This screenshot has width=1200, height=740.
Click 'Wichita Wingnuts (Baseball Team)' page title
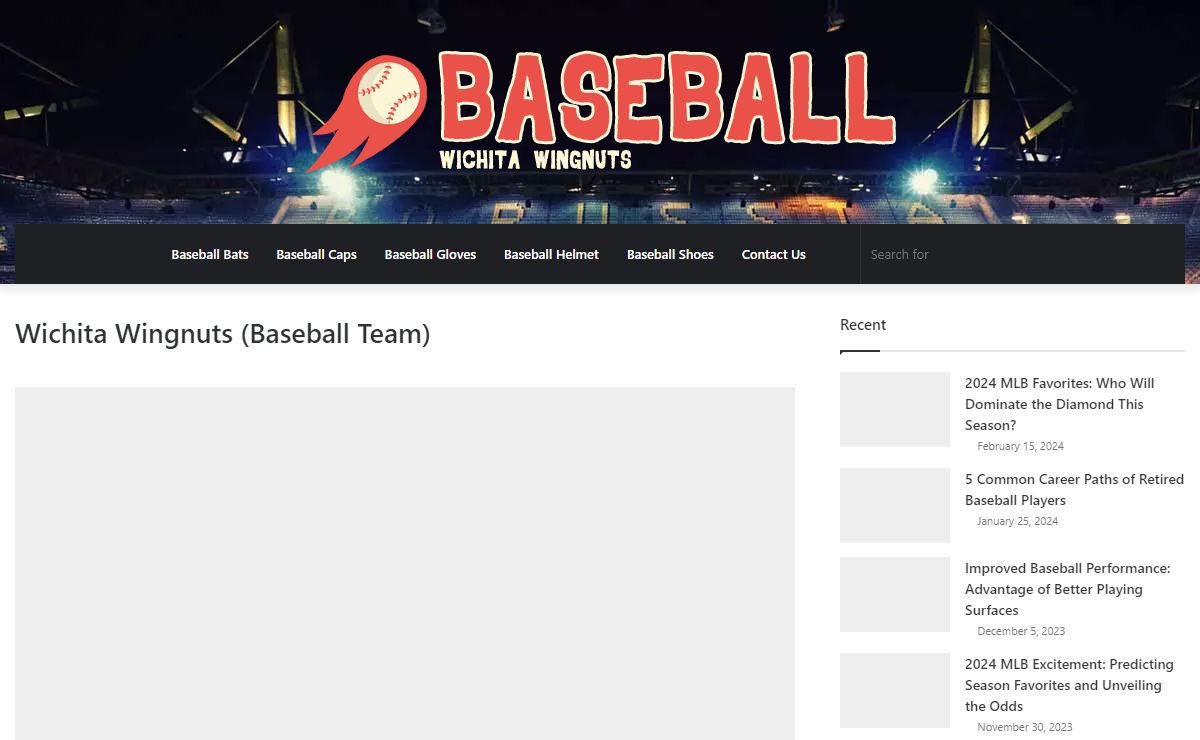coord(223,334)
